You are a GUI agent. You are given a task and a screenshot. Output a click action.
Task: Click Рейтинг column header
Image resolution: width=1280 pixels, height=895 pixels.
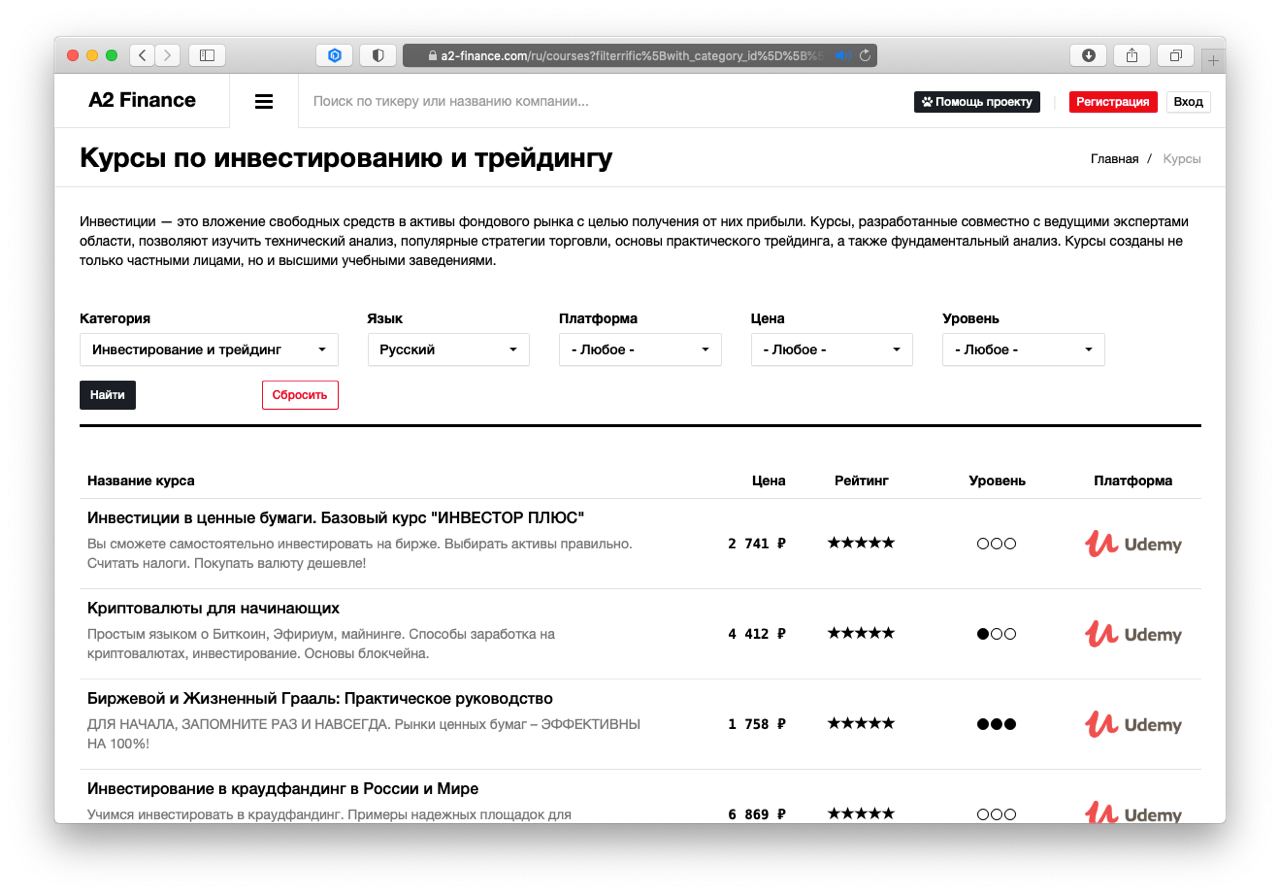pos(861,481)
